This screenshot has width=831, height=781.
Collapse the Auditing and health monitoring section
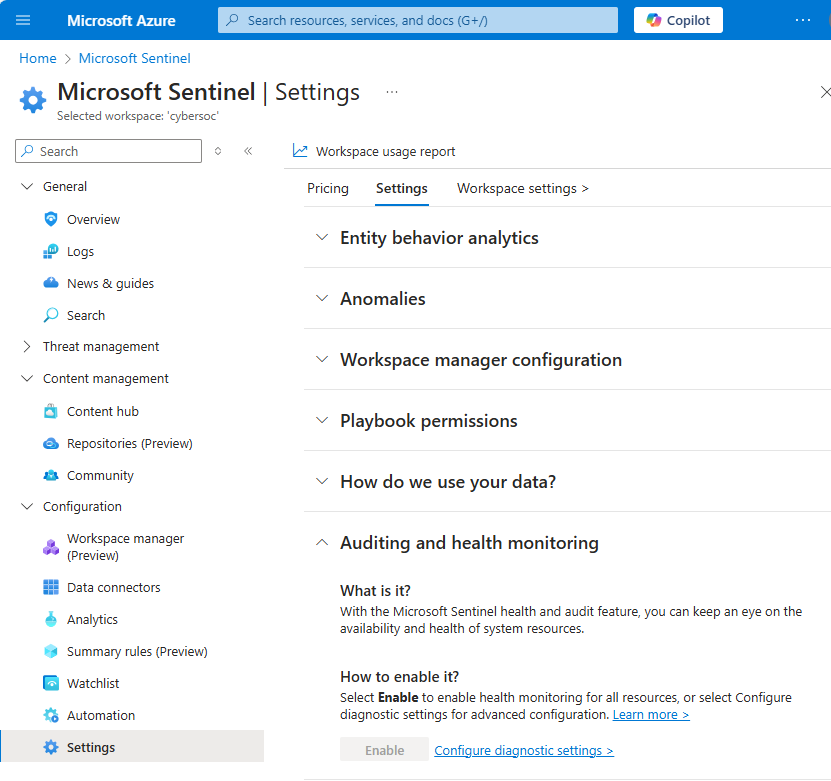click(x=321, y=542)
